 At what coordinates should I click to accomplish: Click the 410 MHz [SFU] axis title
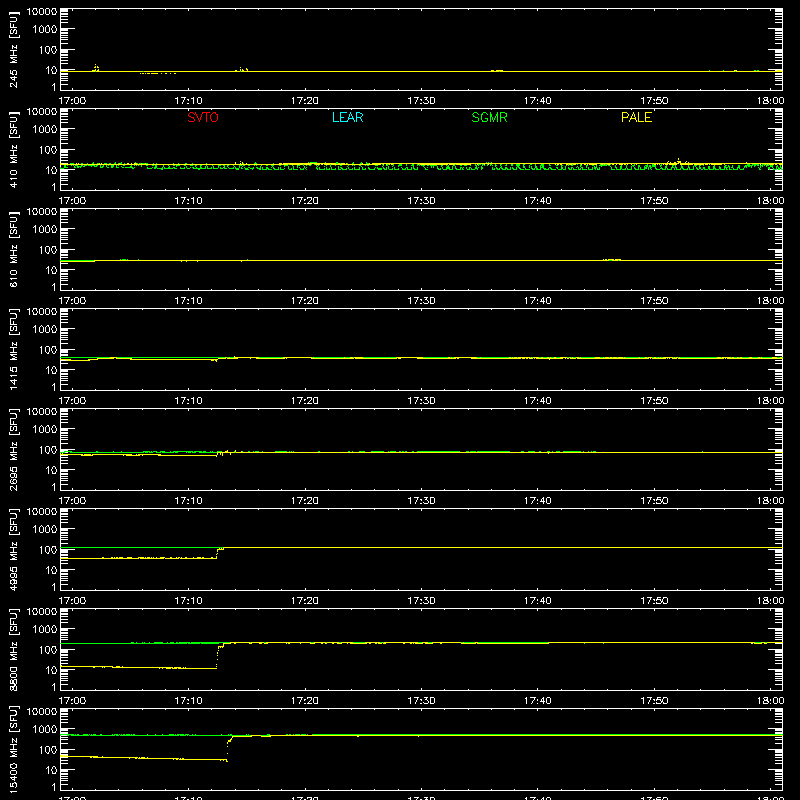pyautogui.click(x=14, y=149)
